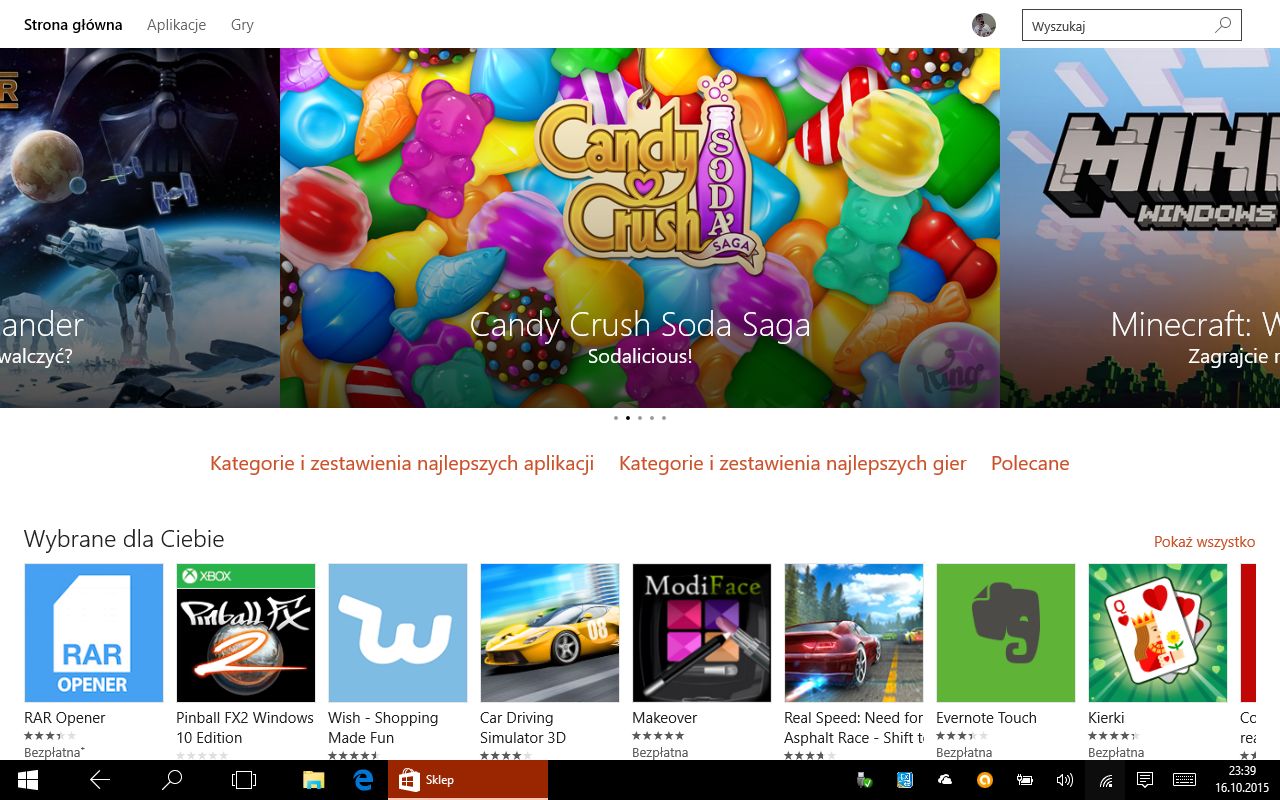This screenshot has height=800, width=1280.
Task: Open the ModiFace Makeover app icon
Action: point(702,633)
